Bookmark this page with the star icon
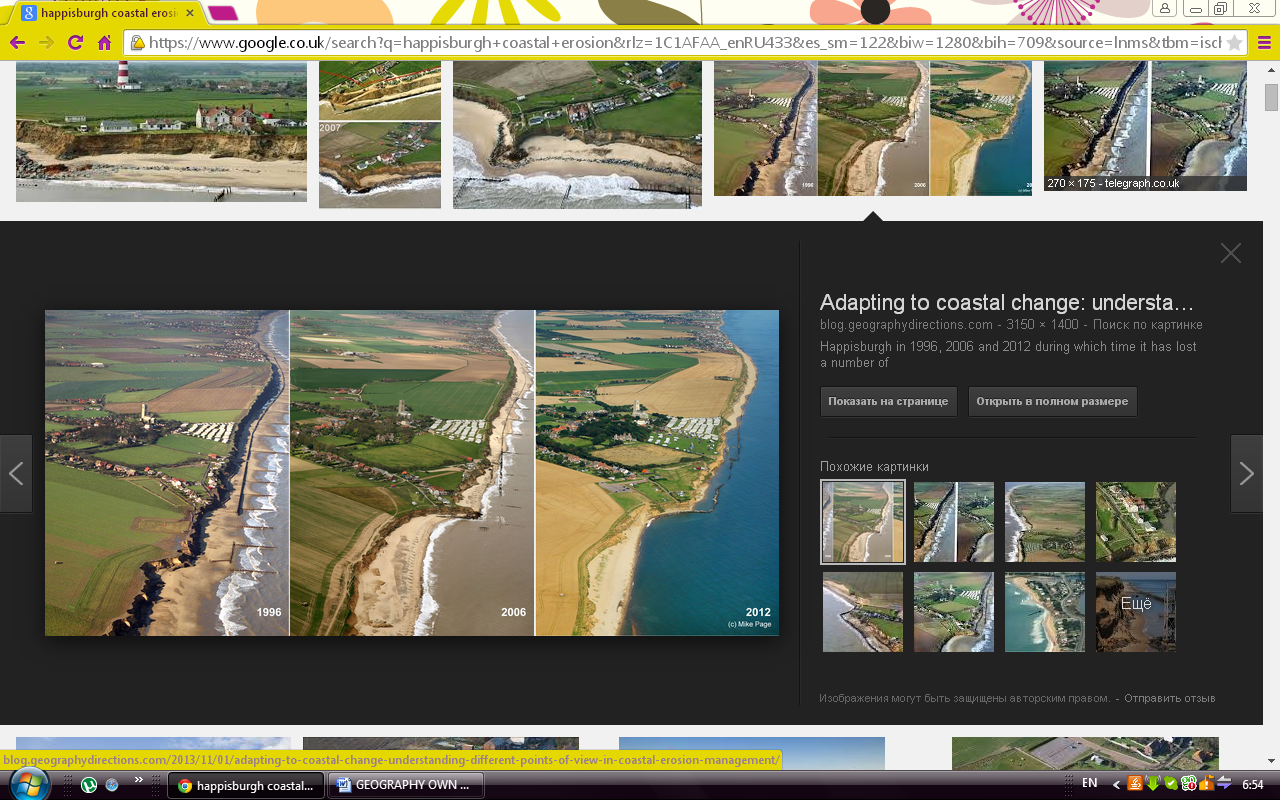 coord(1234,43)
